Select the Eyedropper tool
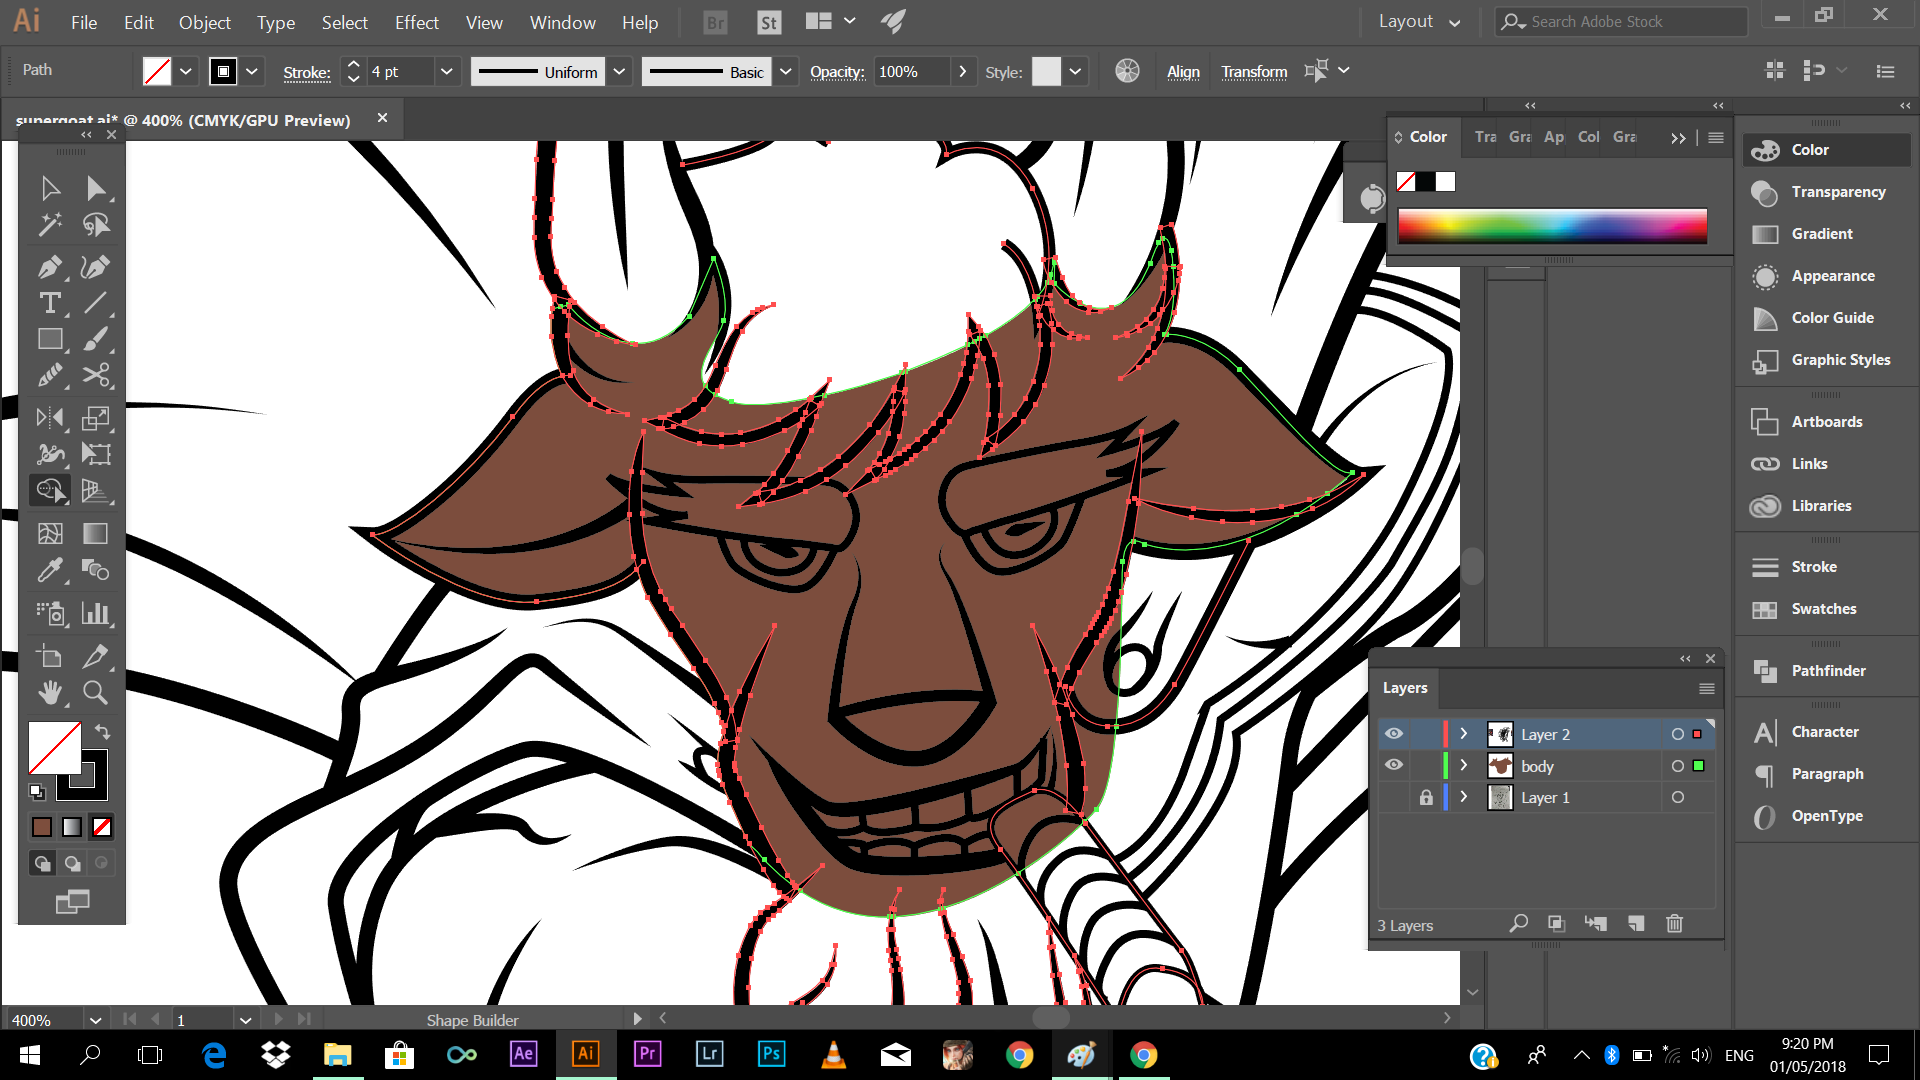The image size is (1920, 1080). point(49,570)
